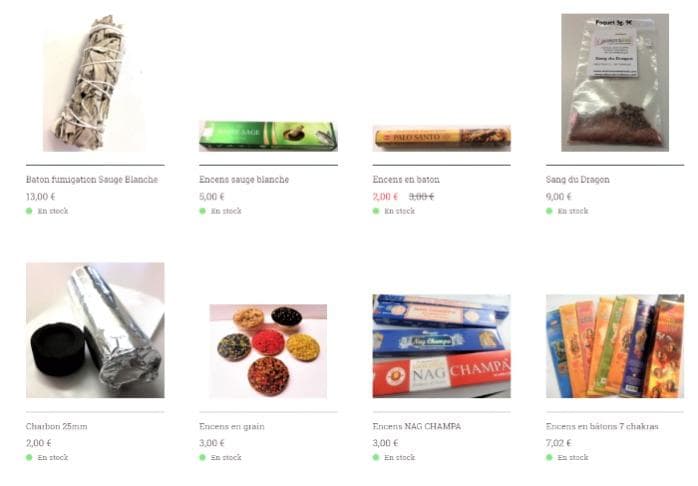This screenshot has width=698, height=486.
Task: Open the colorful incense grains photo
Action: [268, 351]
